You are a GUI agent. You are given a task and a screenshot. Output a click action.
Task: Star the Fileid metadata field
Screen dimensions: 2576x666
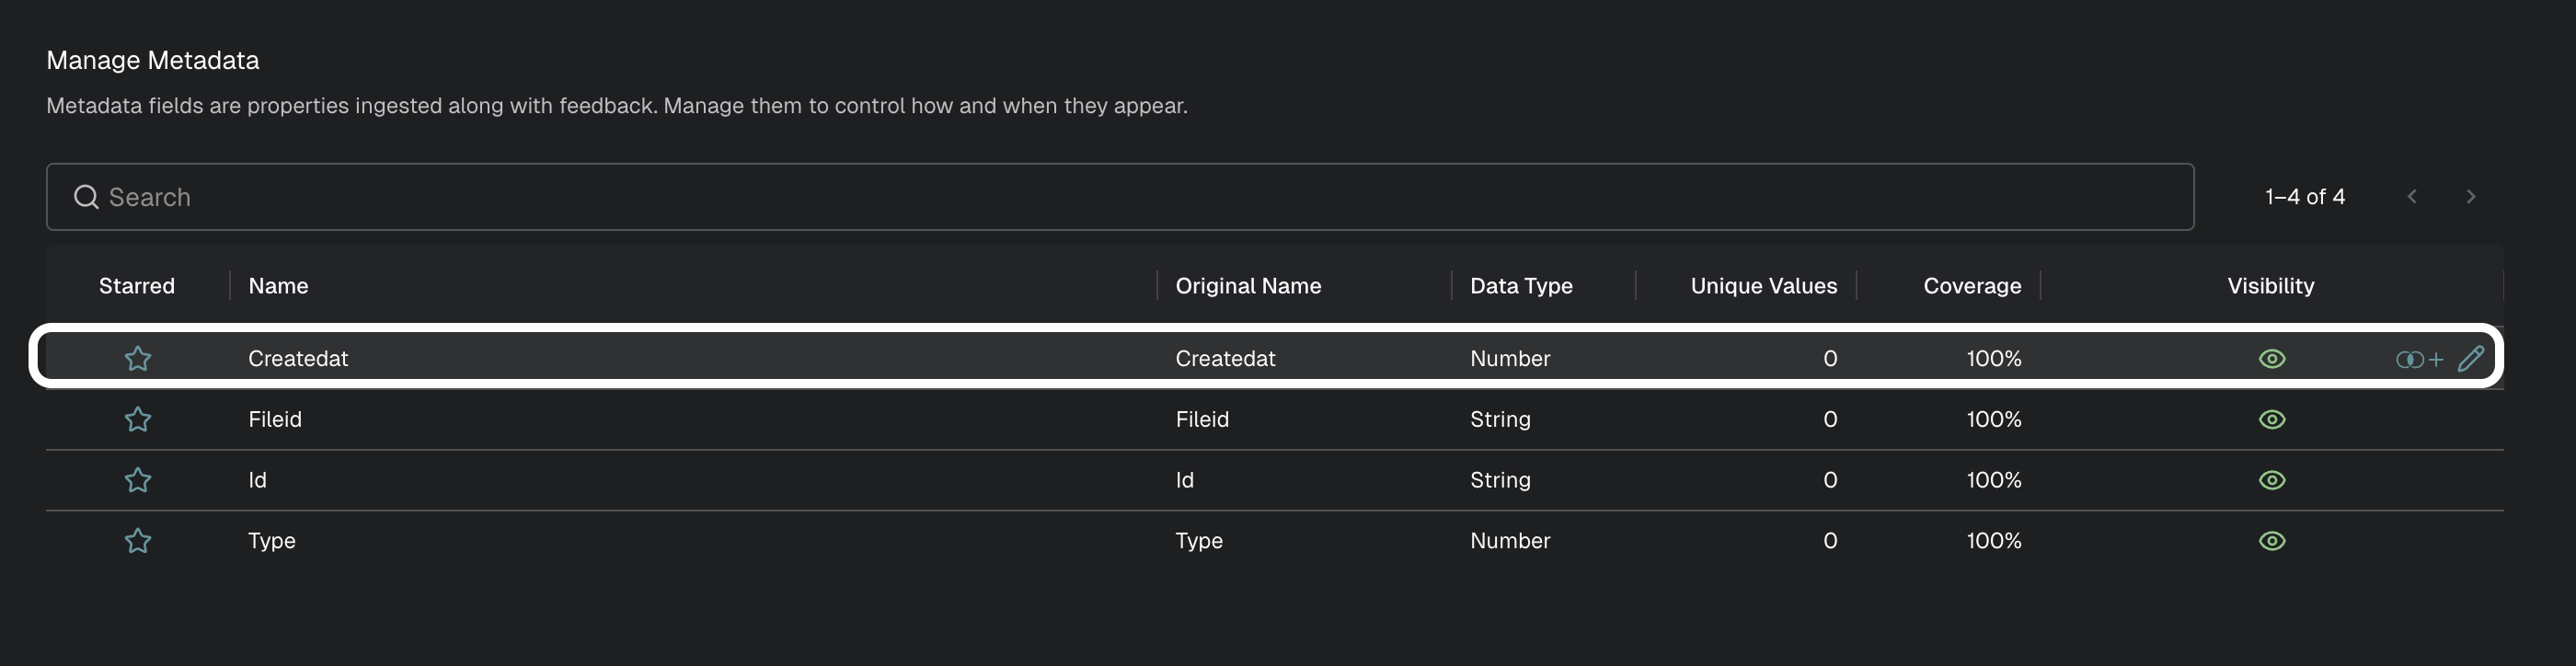point(138,419)
